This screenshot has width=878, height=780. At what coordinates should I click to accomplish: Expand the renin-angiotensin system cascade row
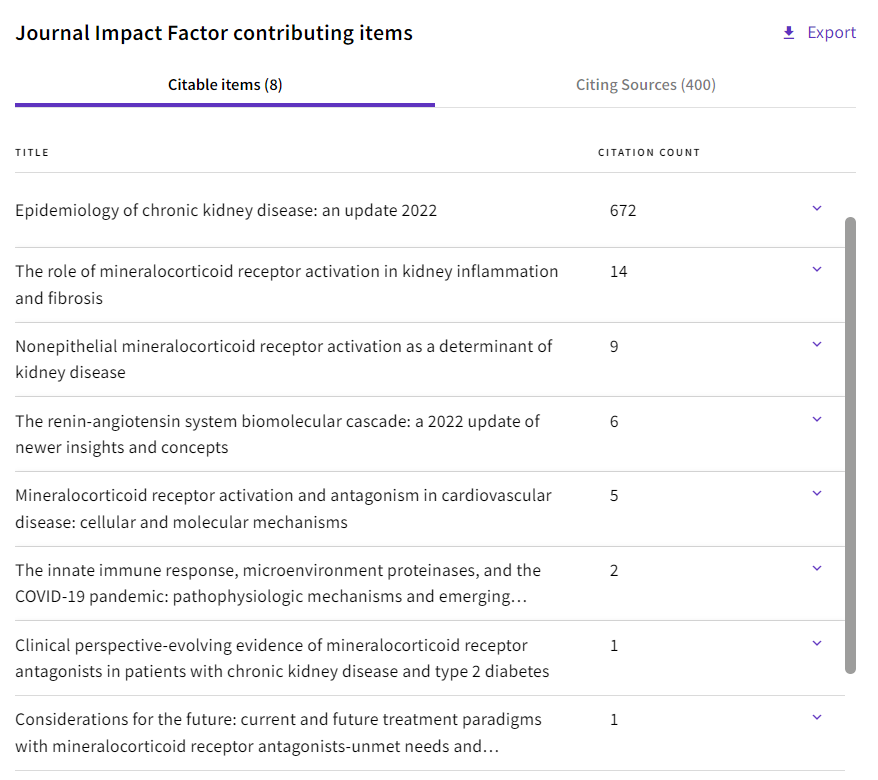(x=816, y=420)
